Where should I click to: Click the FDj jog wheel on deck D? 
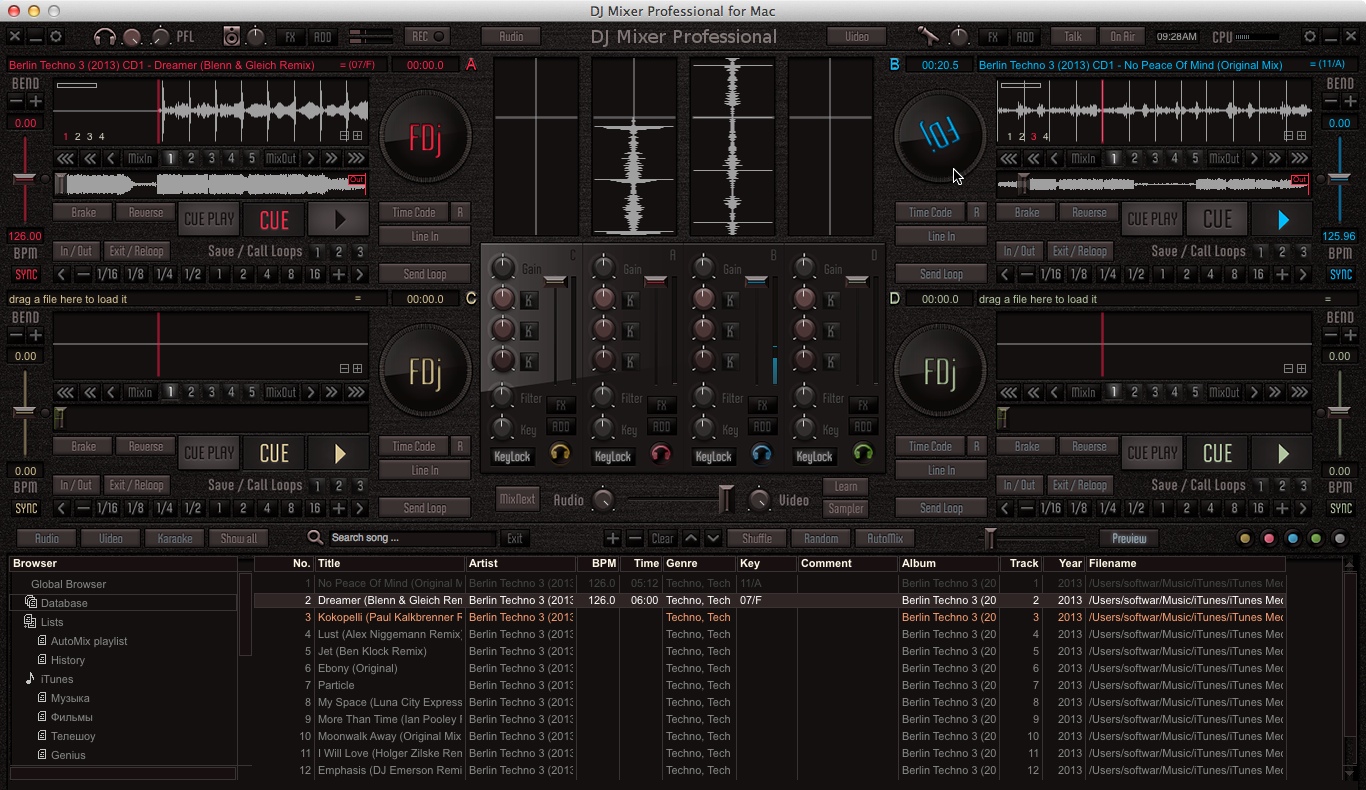pos(940,372)
